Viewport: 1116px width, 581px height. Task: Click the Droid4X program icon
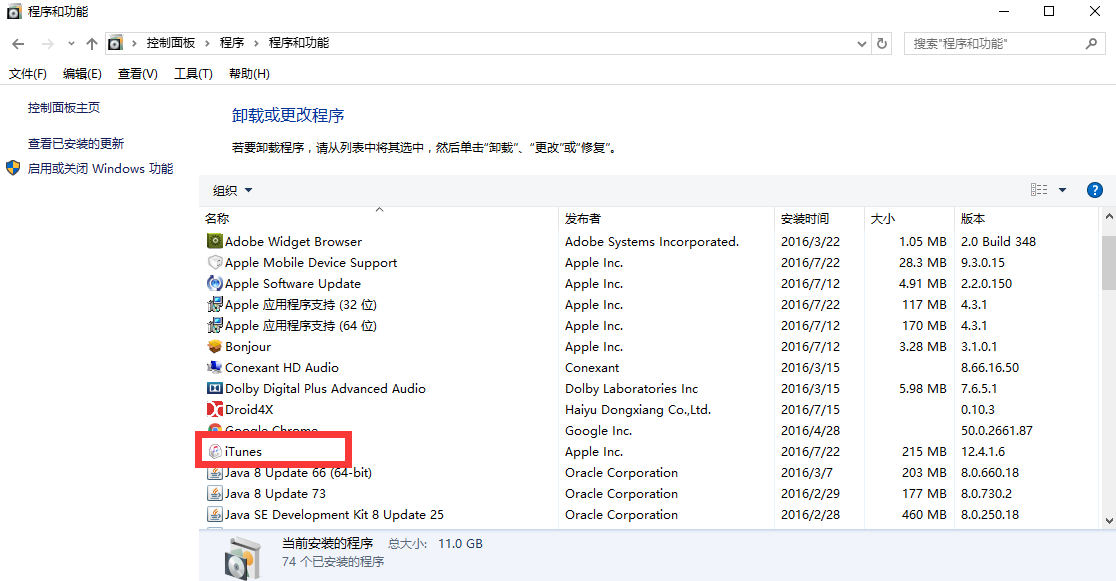[214, 409]
